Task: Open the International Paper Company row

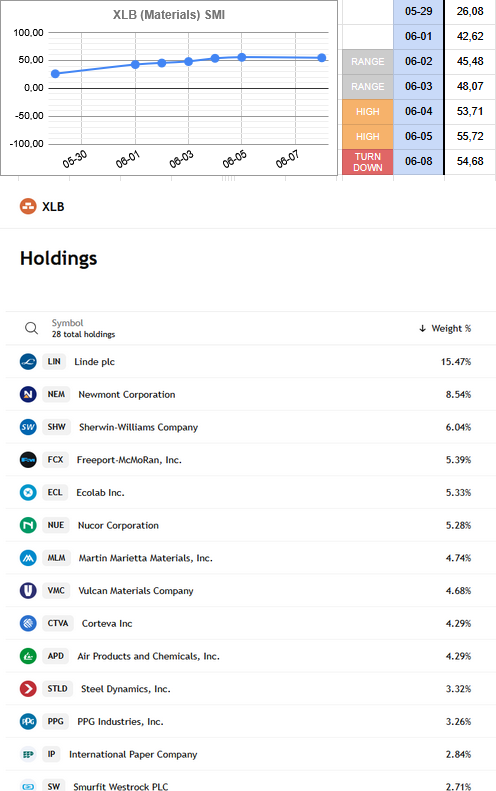Action: (250, 754)
